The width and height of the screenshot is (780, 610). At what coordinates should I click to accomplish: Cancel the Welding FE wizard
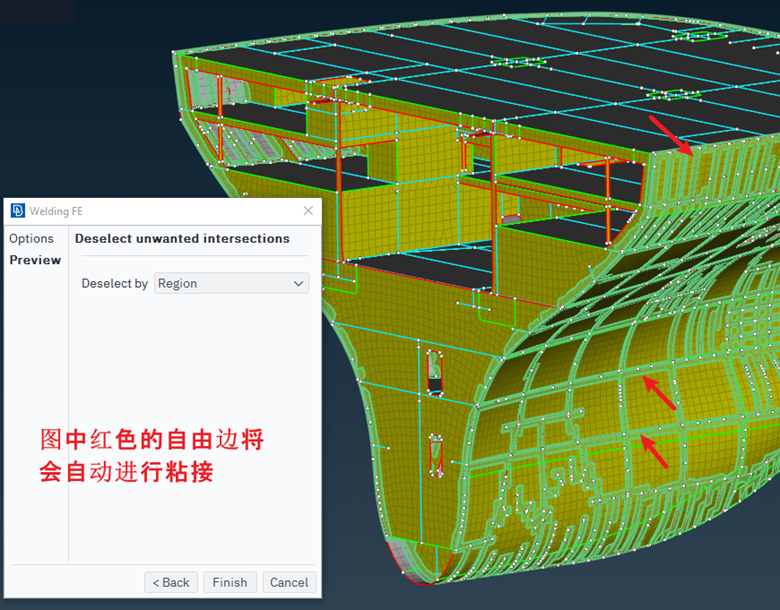point(289,582)
